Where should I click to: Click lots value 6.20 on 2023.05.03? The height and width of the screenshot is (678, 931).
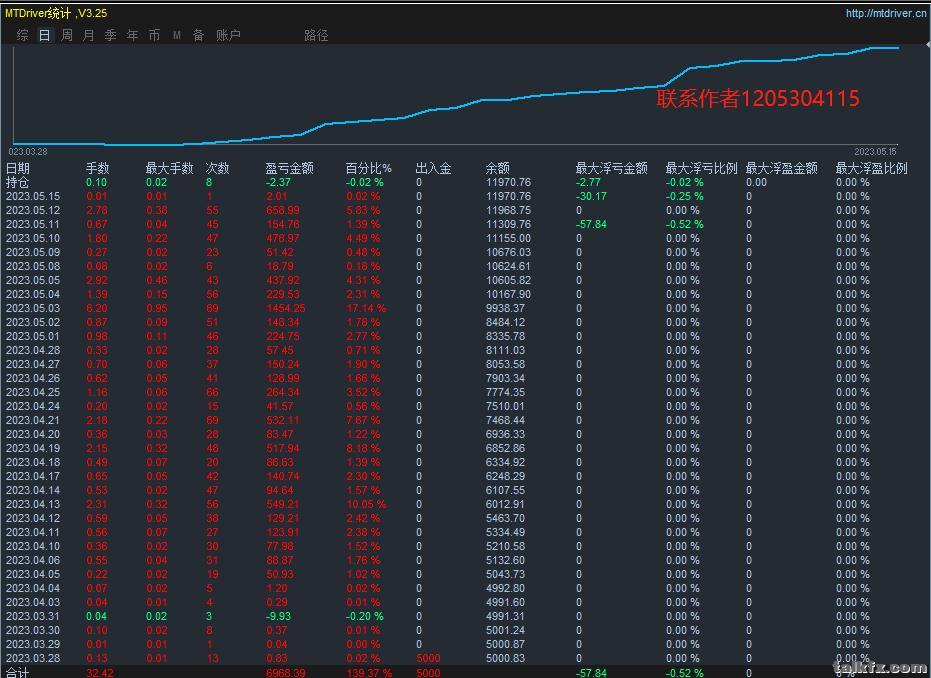[x=97, y=308]
